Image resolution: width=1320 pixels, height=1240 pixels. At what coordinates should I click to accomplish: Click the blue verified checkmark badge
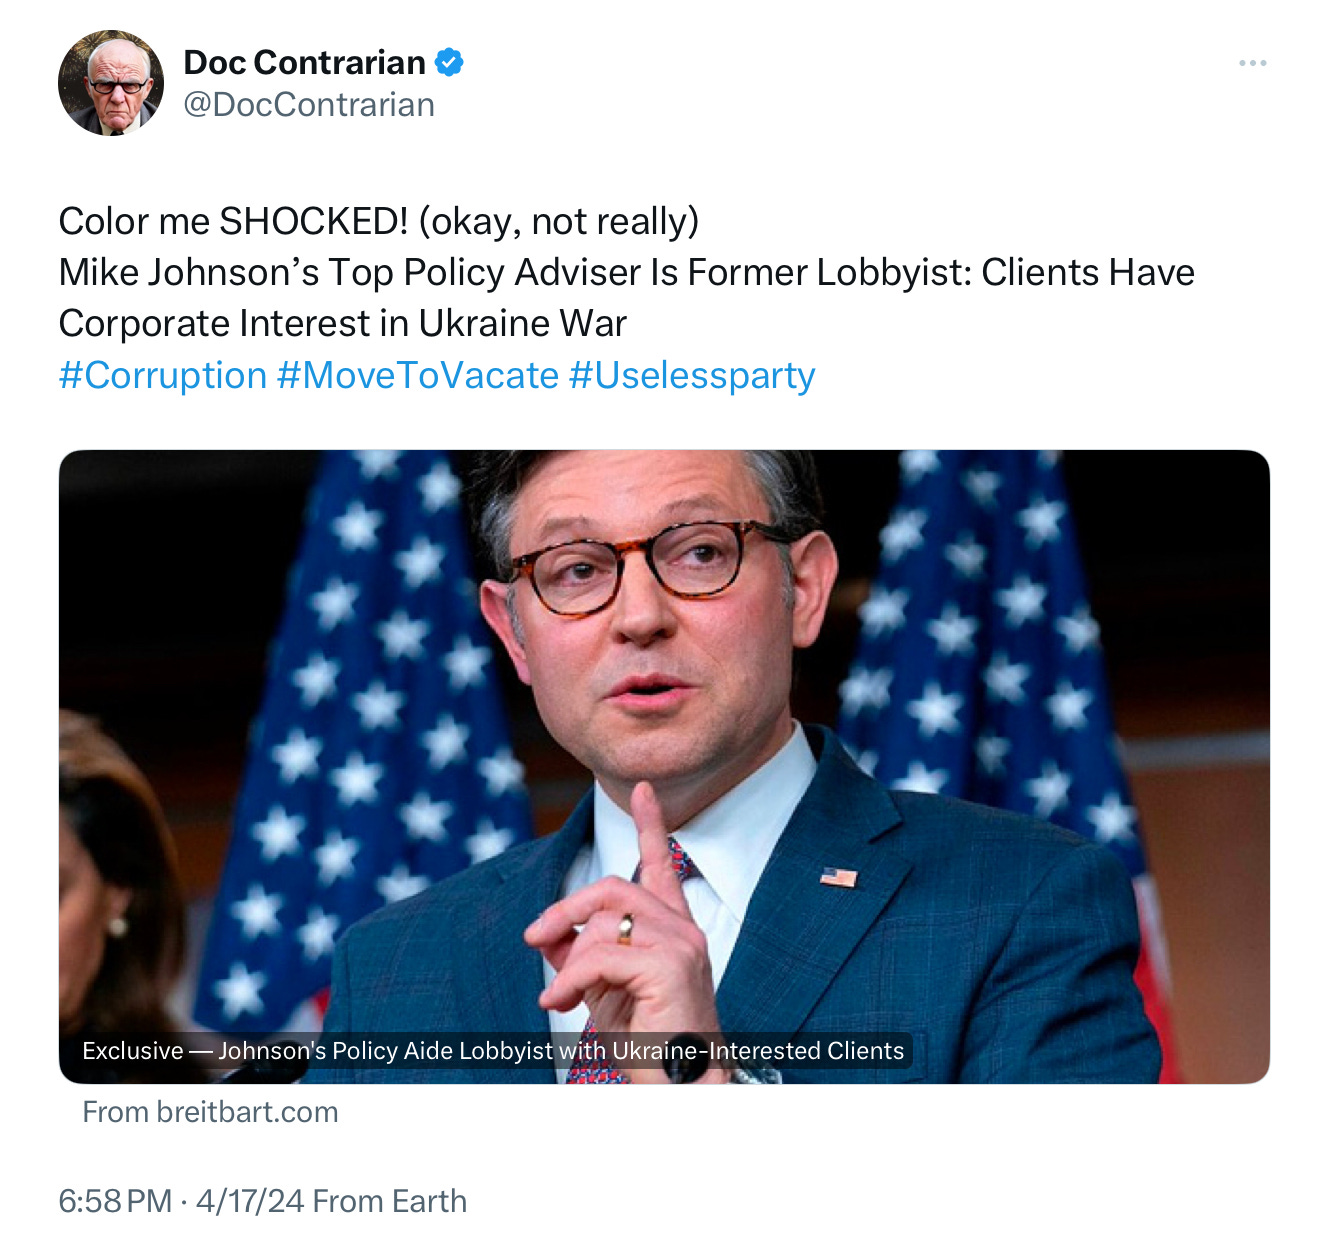(x=449, y=62)
